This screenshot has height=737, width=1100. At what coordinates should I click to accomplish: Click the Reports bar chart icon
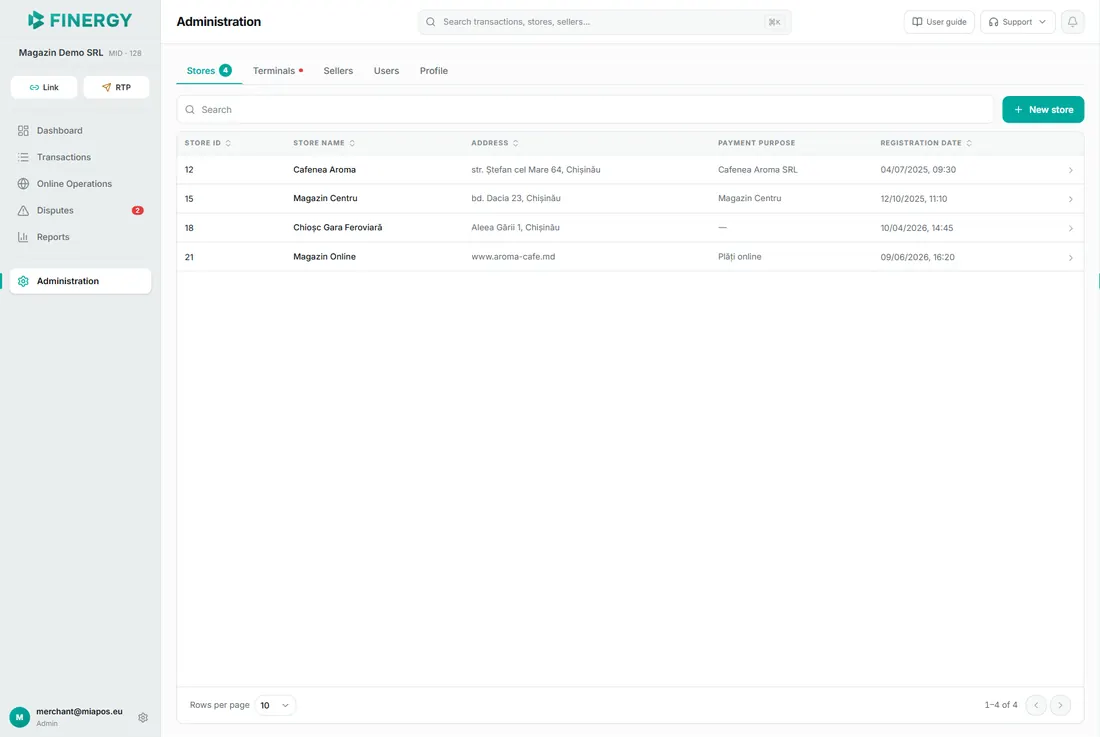(x=23, y=237)
